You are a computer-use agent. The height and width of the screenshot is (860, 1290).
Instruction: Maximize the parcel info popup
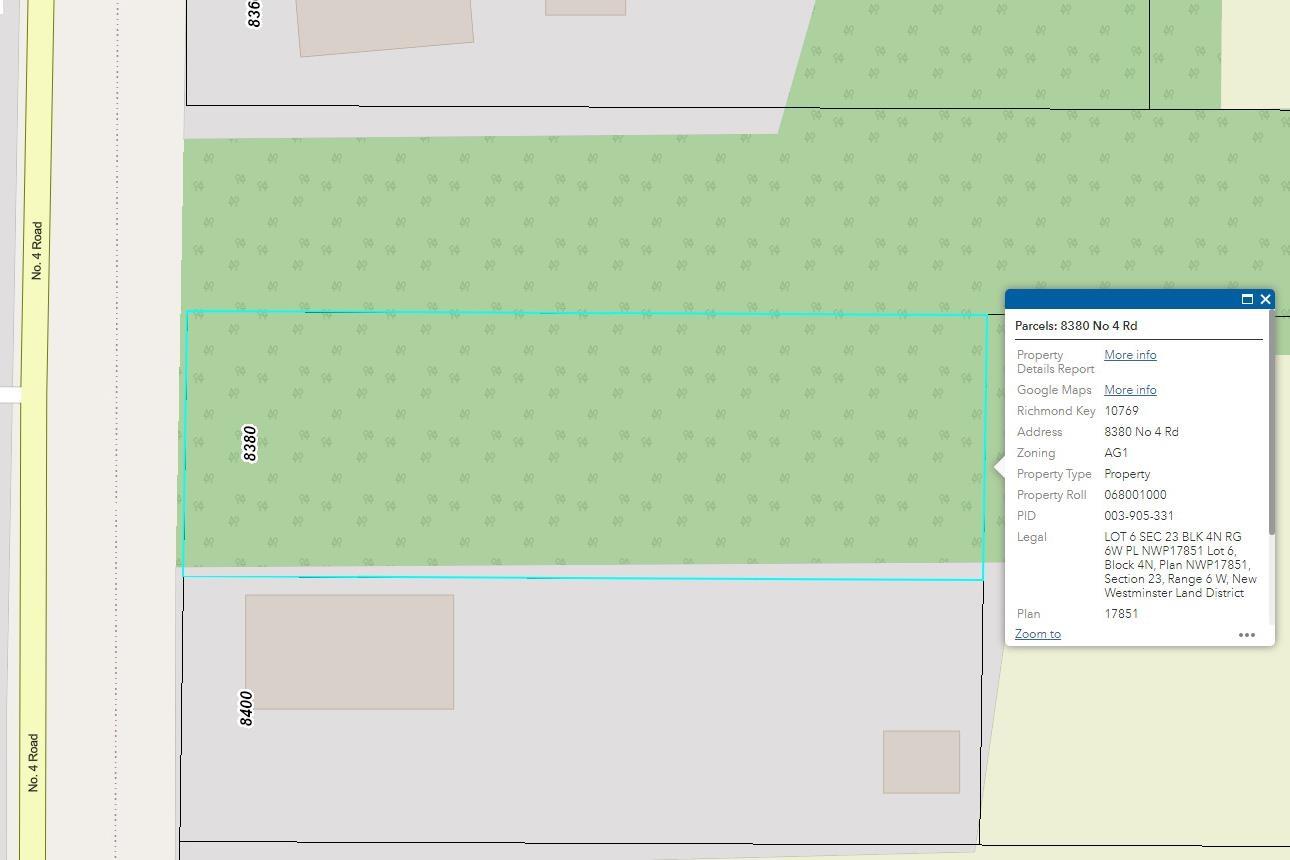[1247, 299]
